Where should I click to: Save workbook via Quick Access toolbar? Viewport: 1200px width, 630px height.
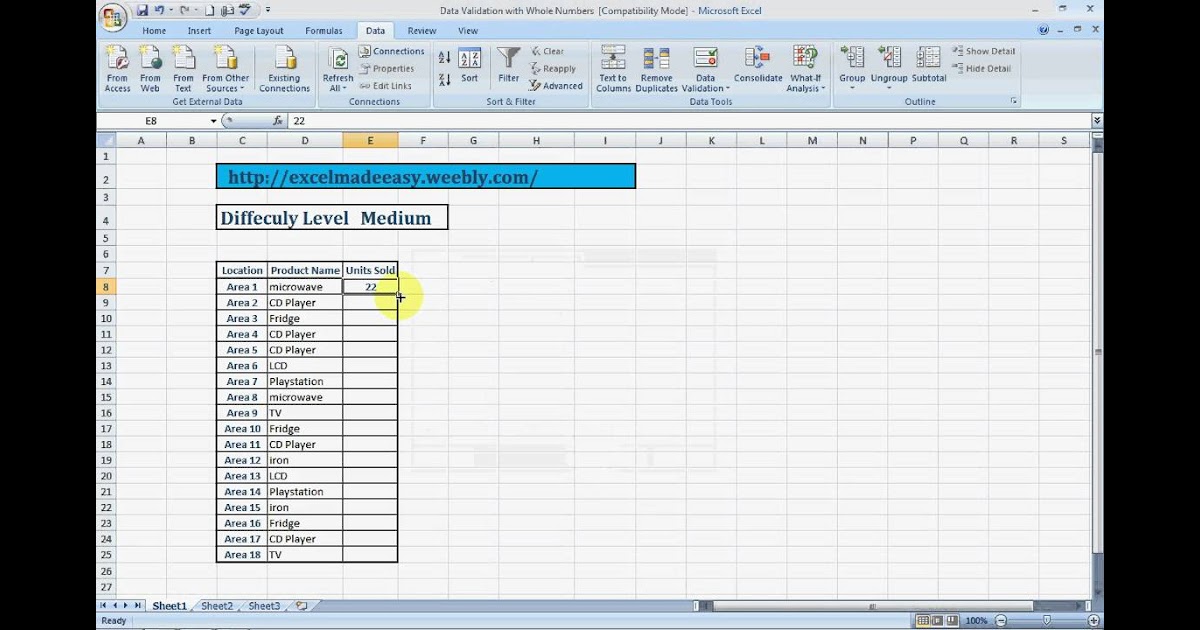[x=143, y=10]
